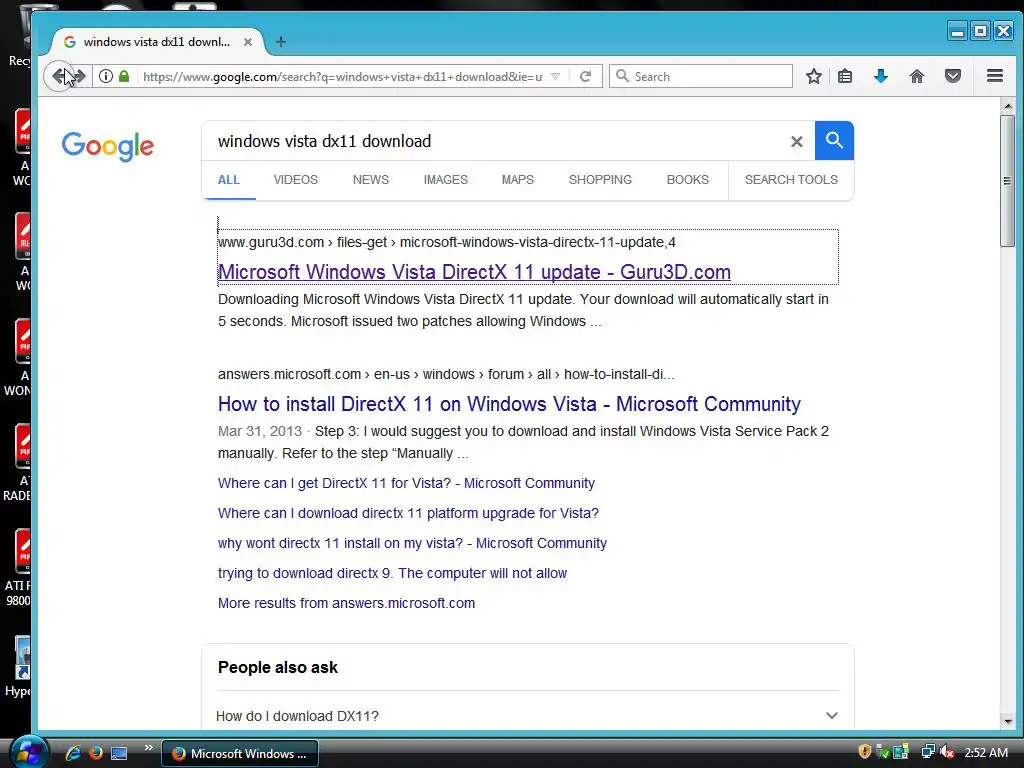Switch to NEWS results tab
Image resolution: width=1024 pixels, height=768 pixels.
click(x=371, y=180)
